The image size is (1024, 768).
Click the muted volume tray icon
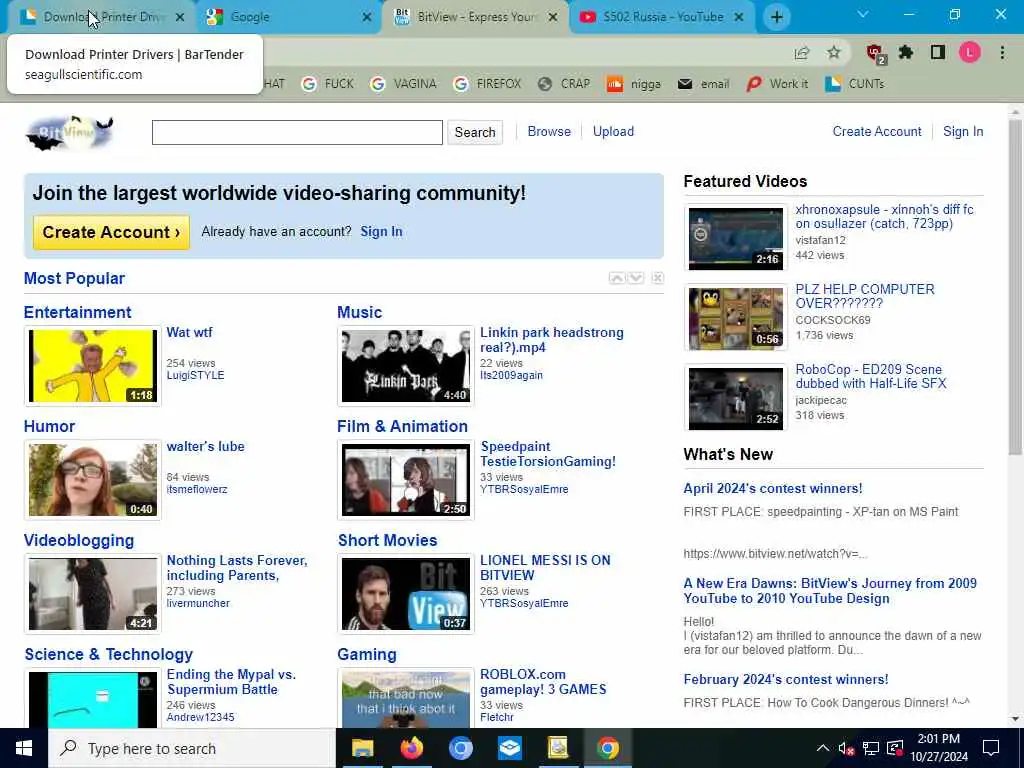pos(846,748)
